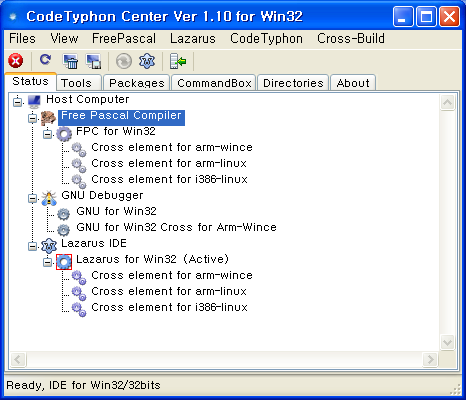Viewport: 466px width, 400px height.
Task: Click gear icon of GNU for Win32 Cross for Arm-Wince
Action: click(63, 230)
